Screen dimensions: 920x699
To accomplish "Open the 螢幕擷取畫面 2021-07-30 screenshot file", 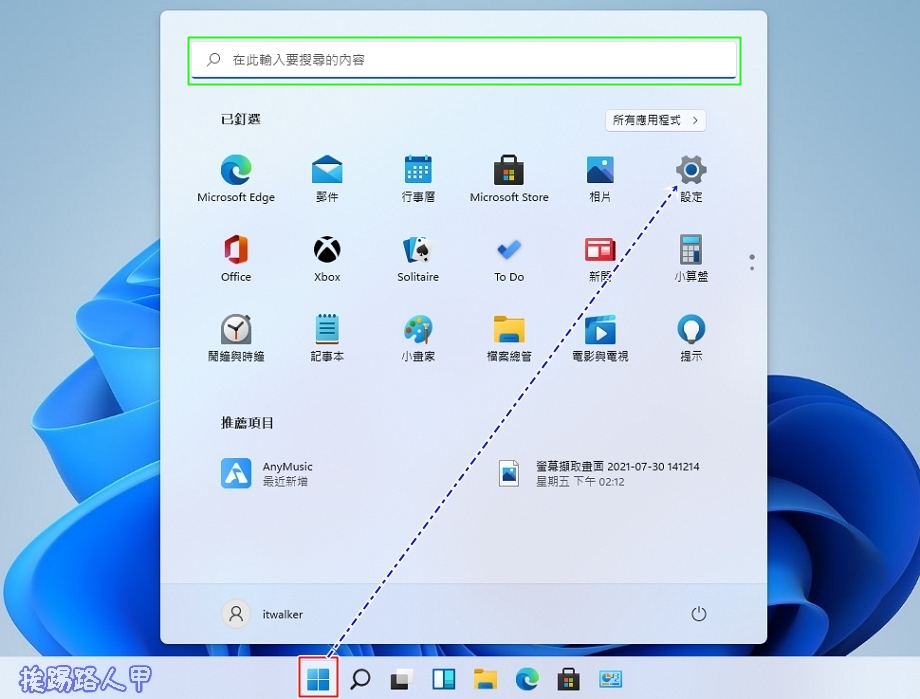I will click(598, 473).
